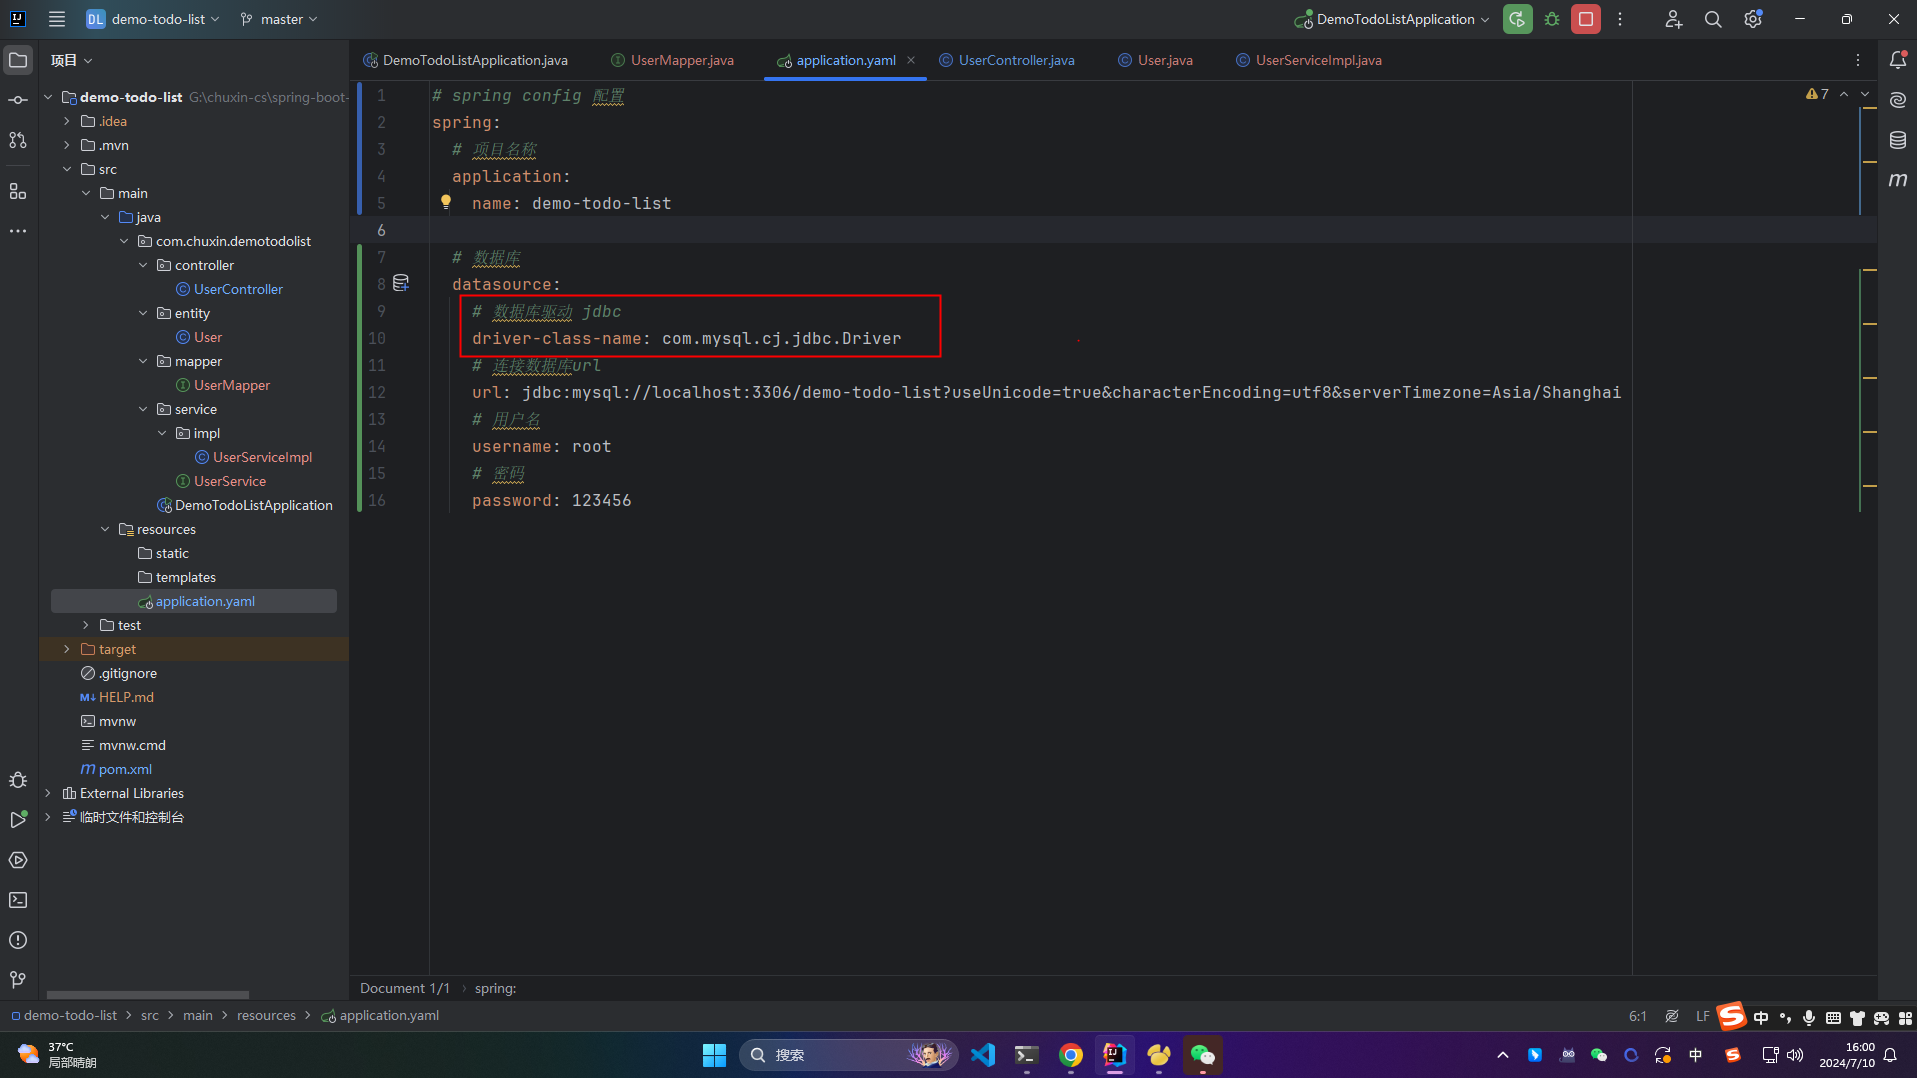Open Code With Me user icon
The width and height of the screenshot is (1917, 1078).
[x=1673, y=19]
